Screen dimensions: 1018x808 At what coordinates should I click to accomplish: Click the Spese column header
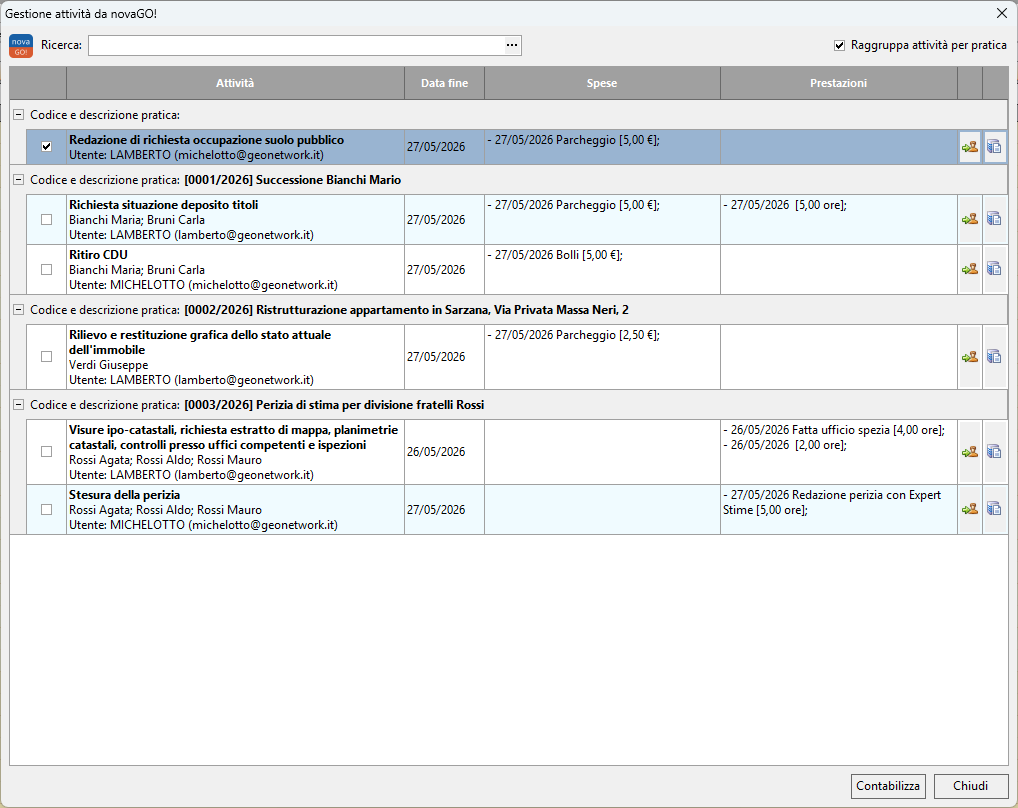pos(602,83)
